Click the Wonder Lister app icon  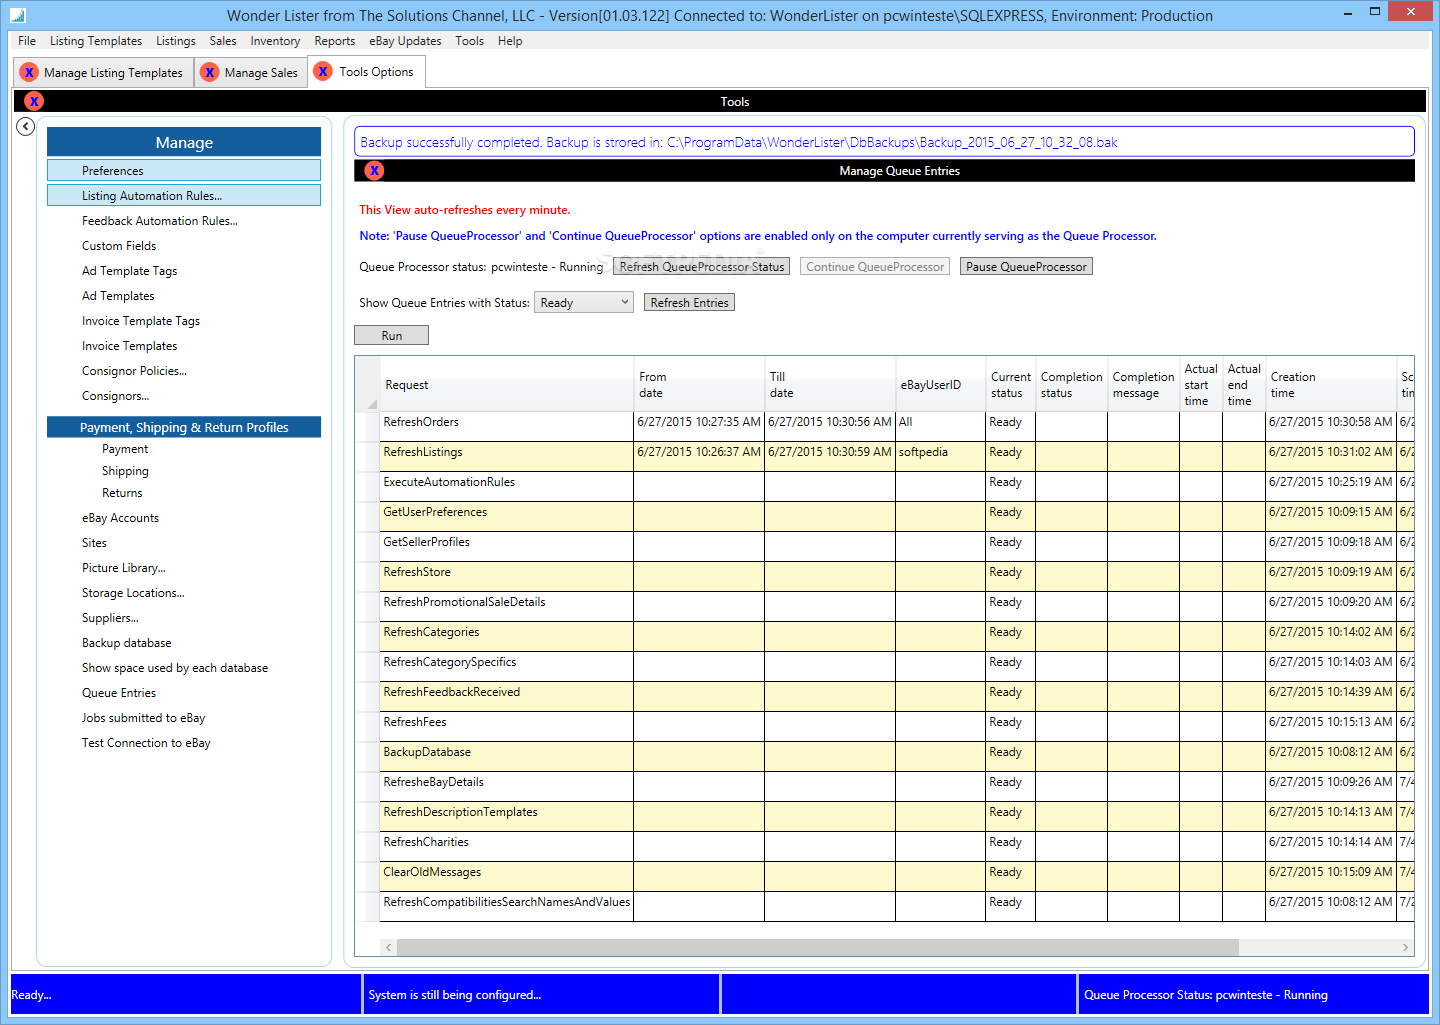tap(17, 15)
